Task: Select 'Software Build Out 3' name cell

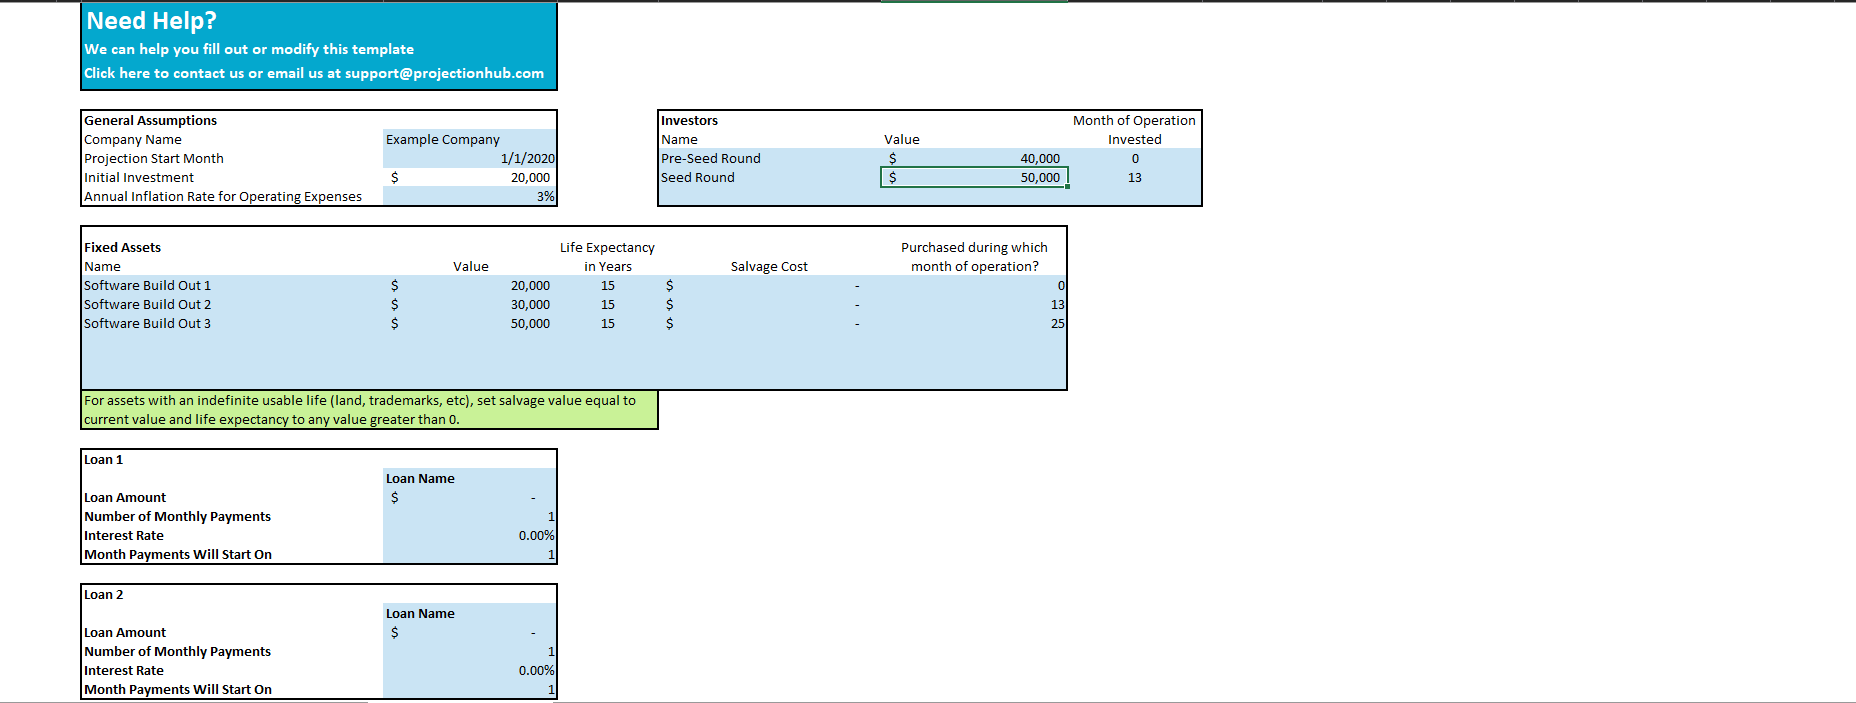Action: [x=232, y=323]
